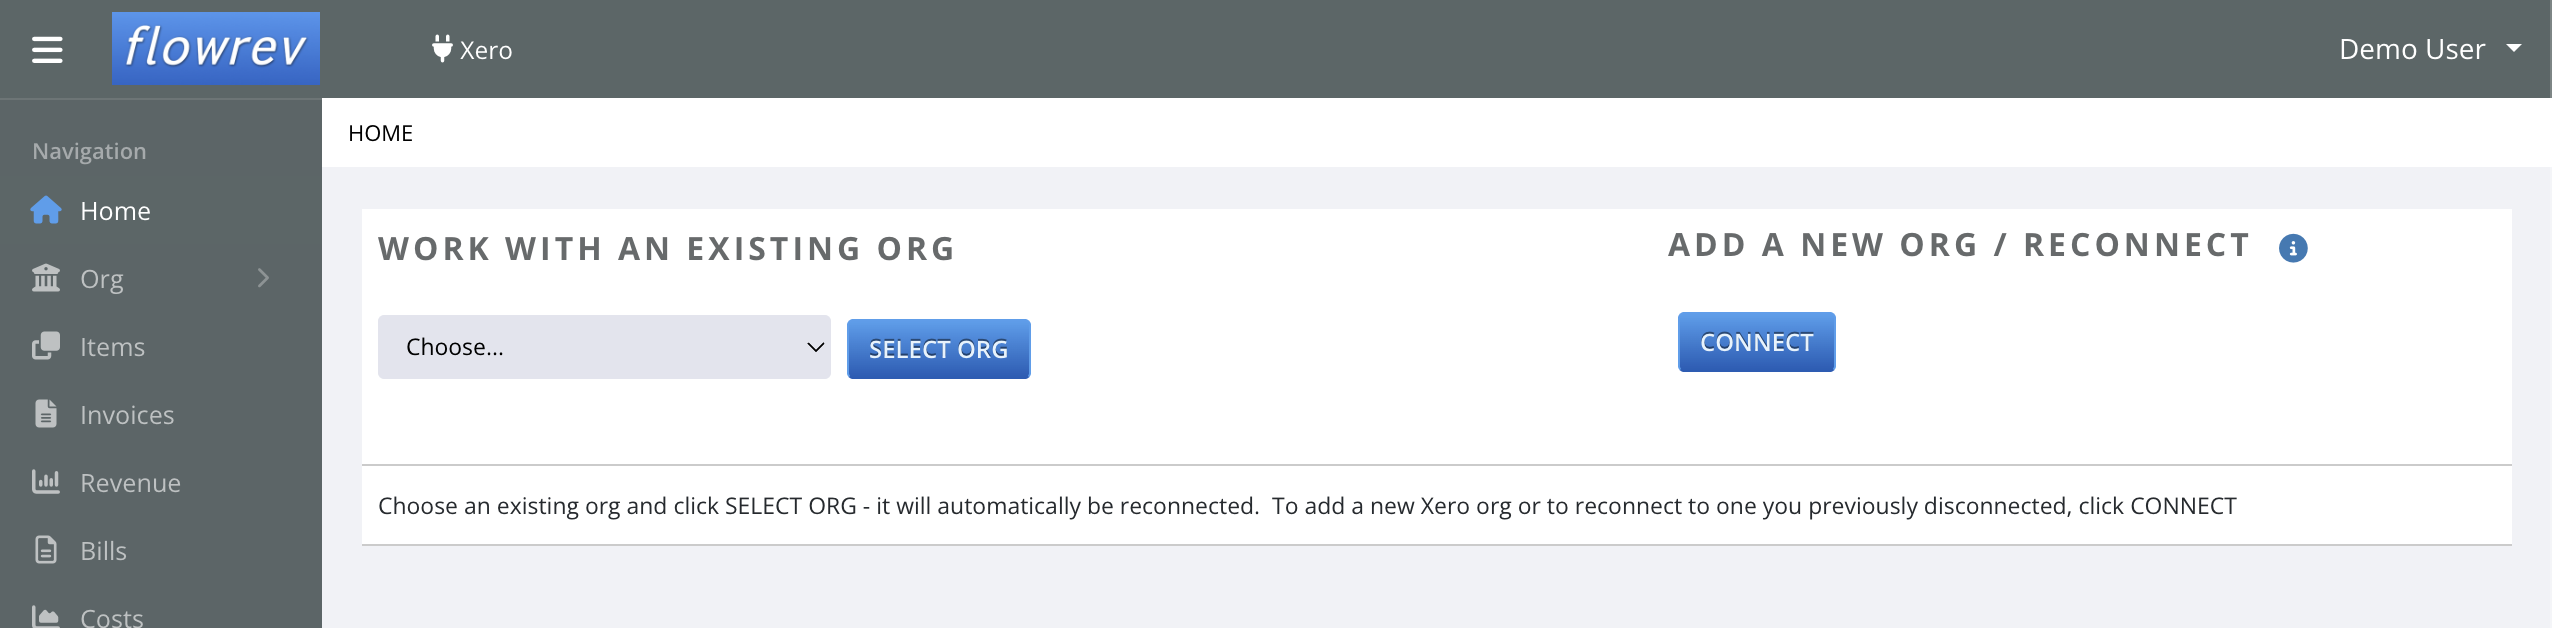Open the Costs navigation item
This screenshot has width=2552, height=628.
112,617
